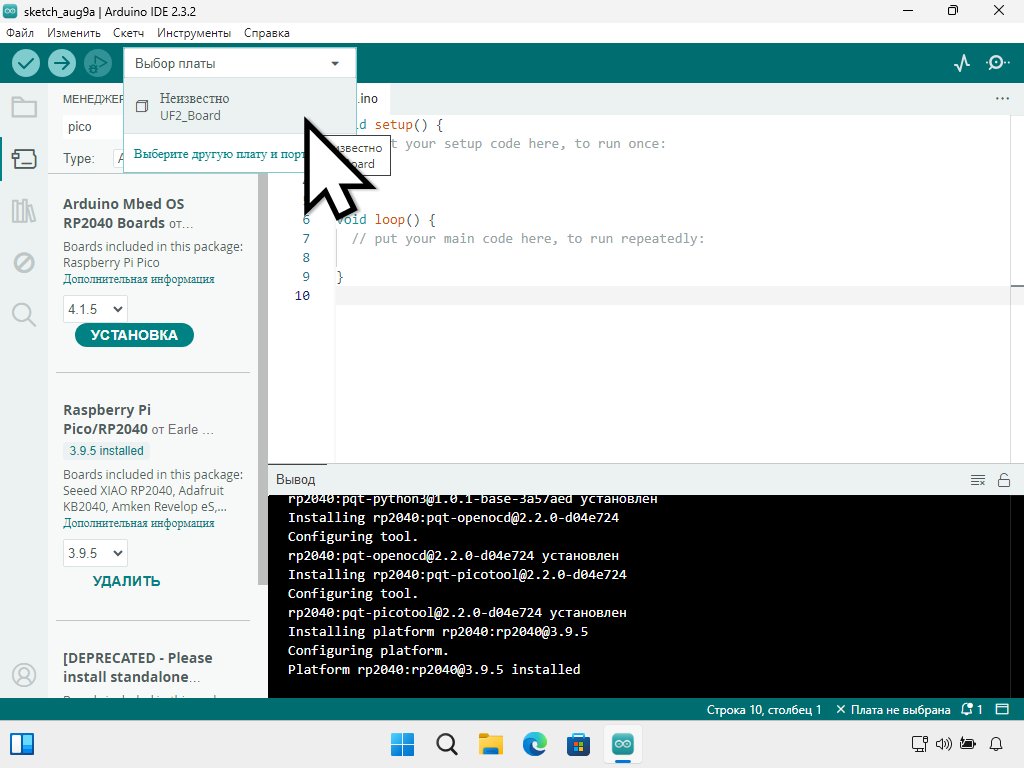Click Плата не выбрана in status bar

[893, 709]
